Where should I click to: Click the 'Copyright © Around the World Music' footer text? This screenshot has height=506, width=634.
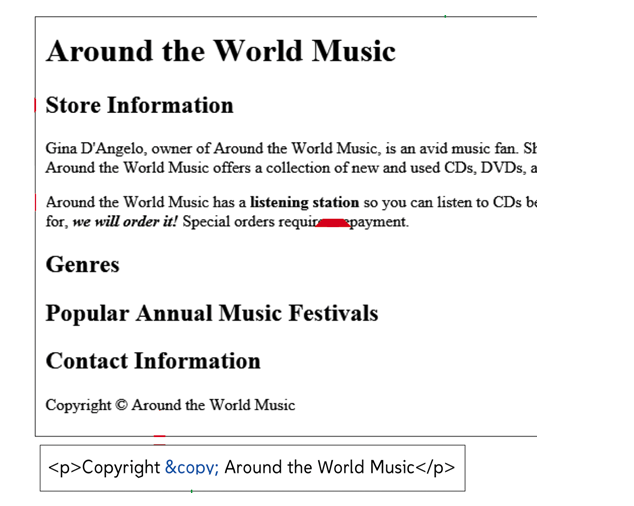point(170,405)
